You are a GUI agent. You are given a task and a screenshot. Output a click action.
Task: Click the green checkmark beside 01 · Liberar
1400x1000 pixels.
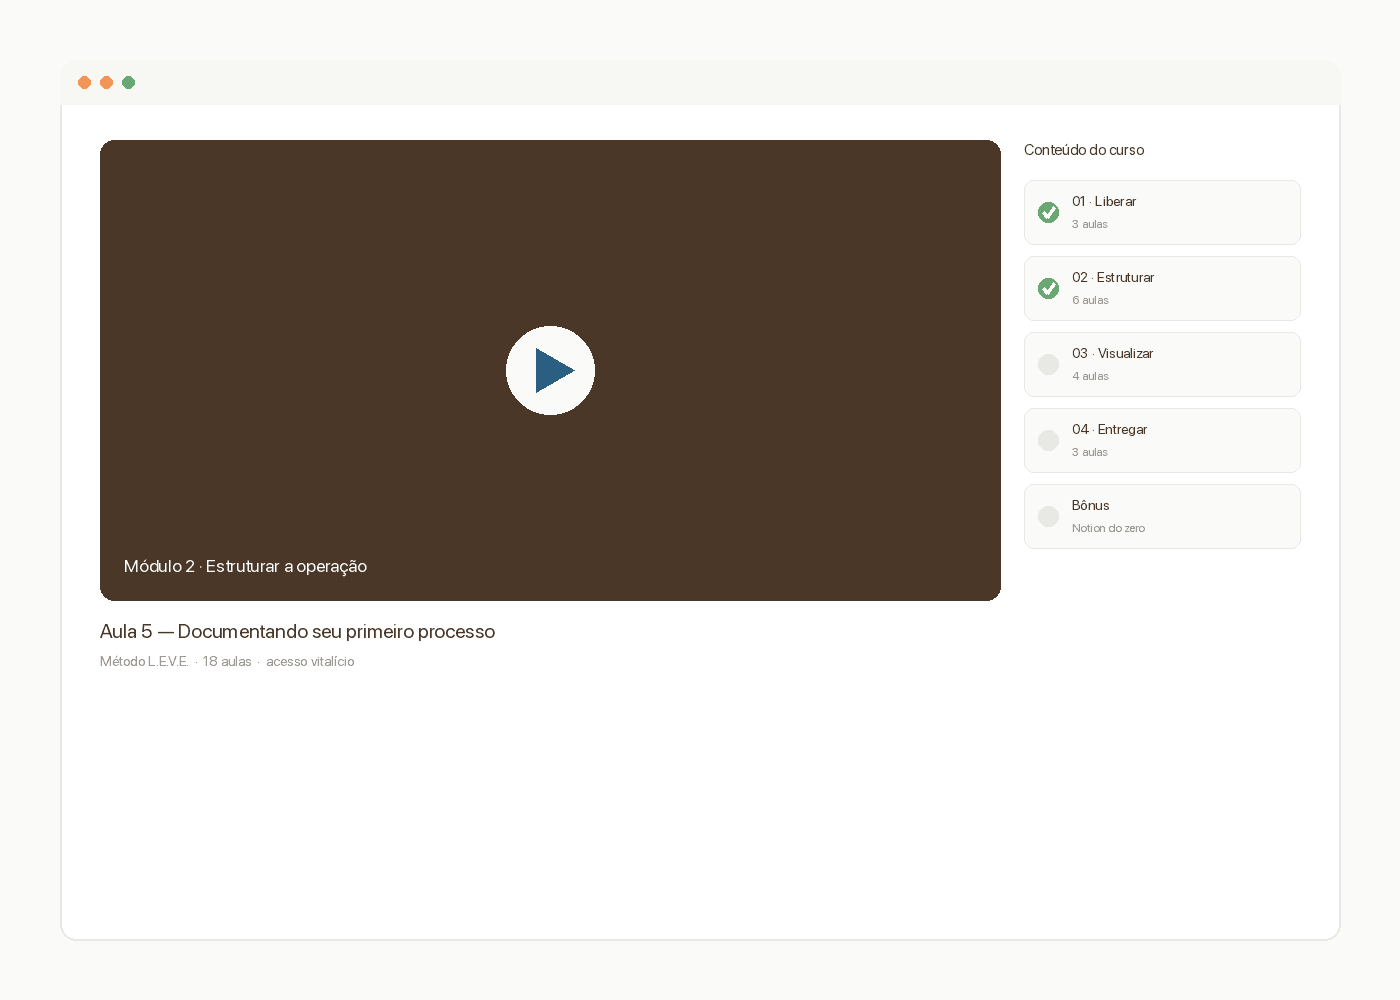pyautogui.click(x=1048, y=212)
